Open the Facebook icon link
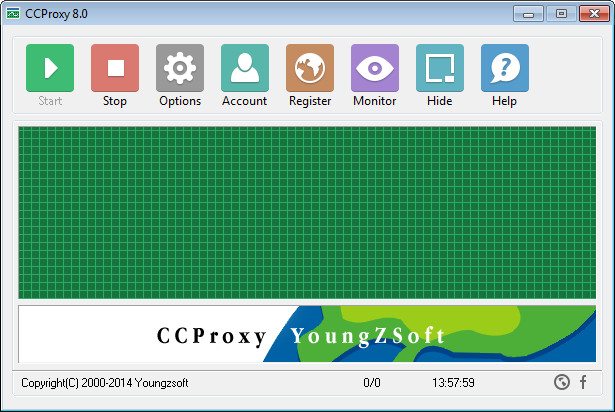Image resolution: width=615 pixels, height=412 pixels. coord(583,382)
